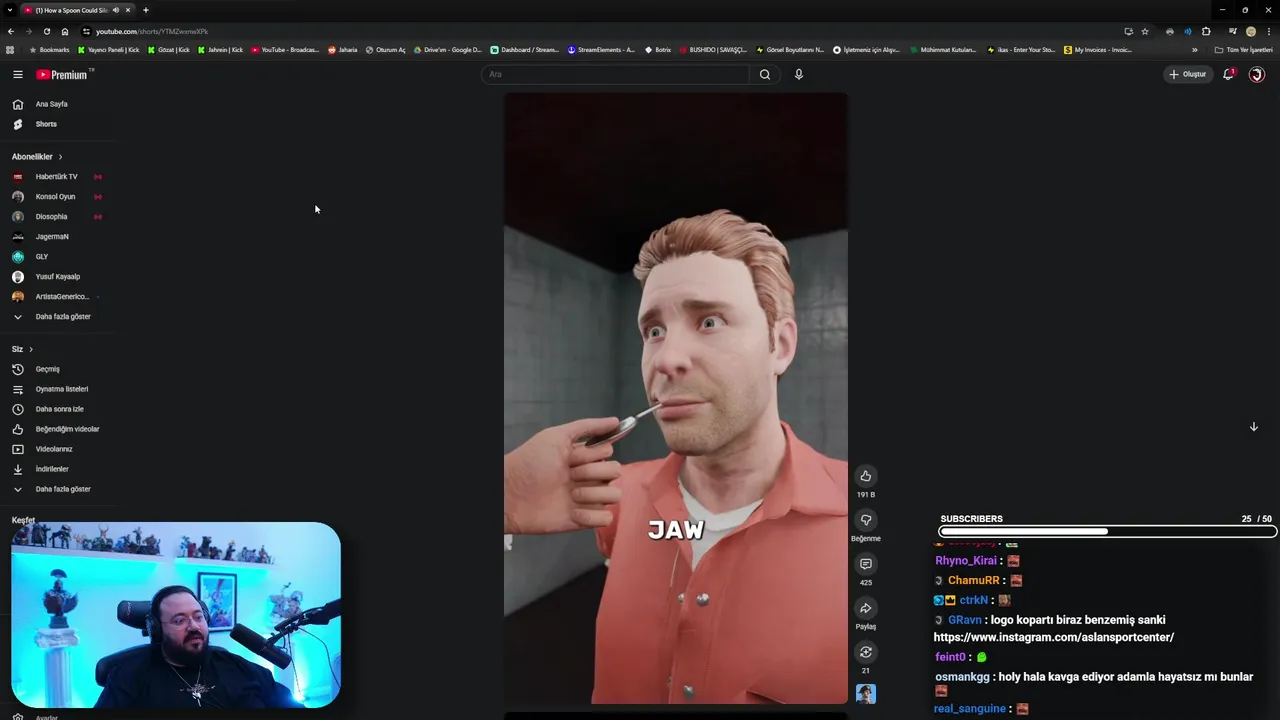
Task: Click the subscribers goal progress bar
Action: (x=1107, y=532)
